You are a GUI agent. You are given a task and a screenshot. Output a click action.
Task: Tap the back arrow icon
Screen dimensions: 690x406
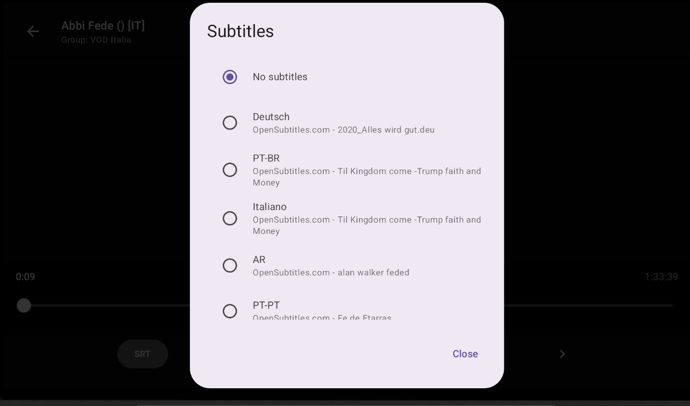[x=33, y=32]
